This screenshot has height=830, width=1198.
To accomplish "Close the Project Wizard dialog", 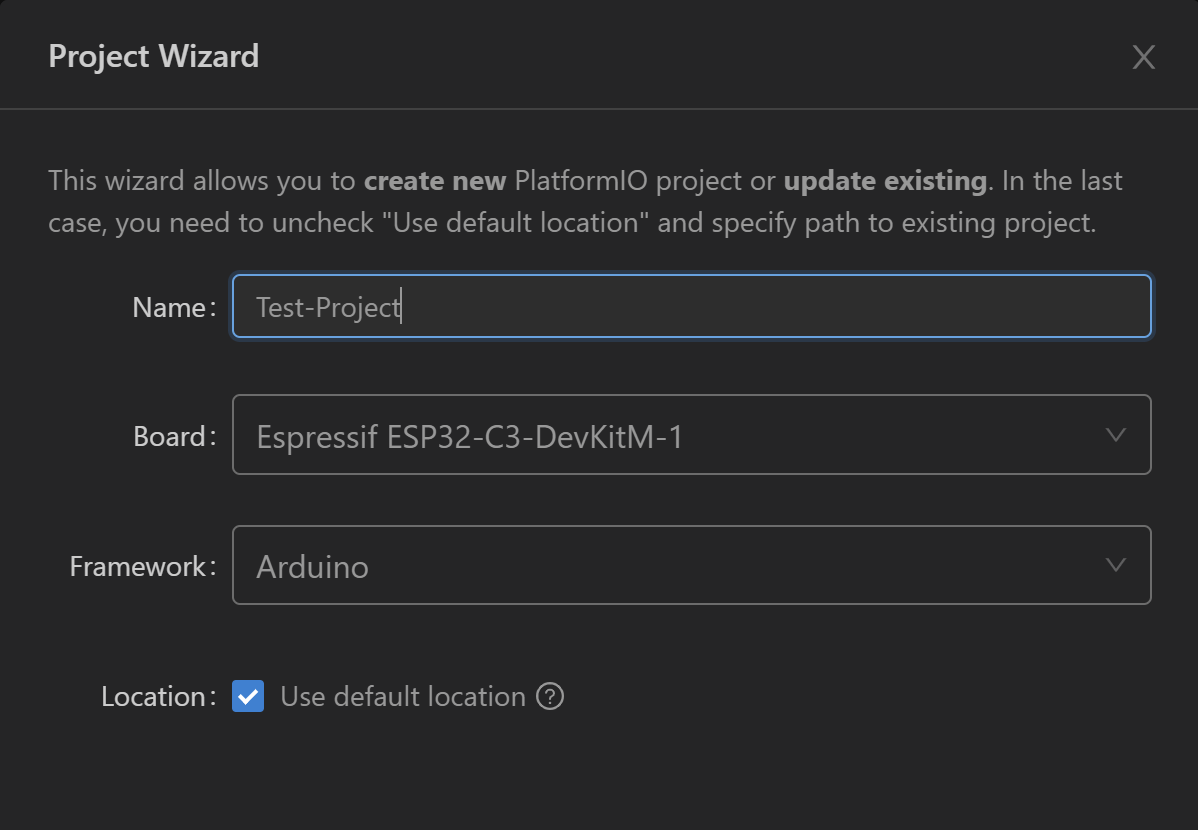I will (x=1143, y=57).
